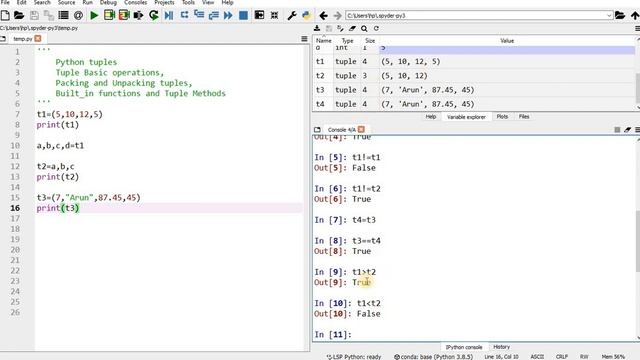Close the Console 4/A tab

click(x=361, y=130)
